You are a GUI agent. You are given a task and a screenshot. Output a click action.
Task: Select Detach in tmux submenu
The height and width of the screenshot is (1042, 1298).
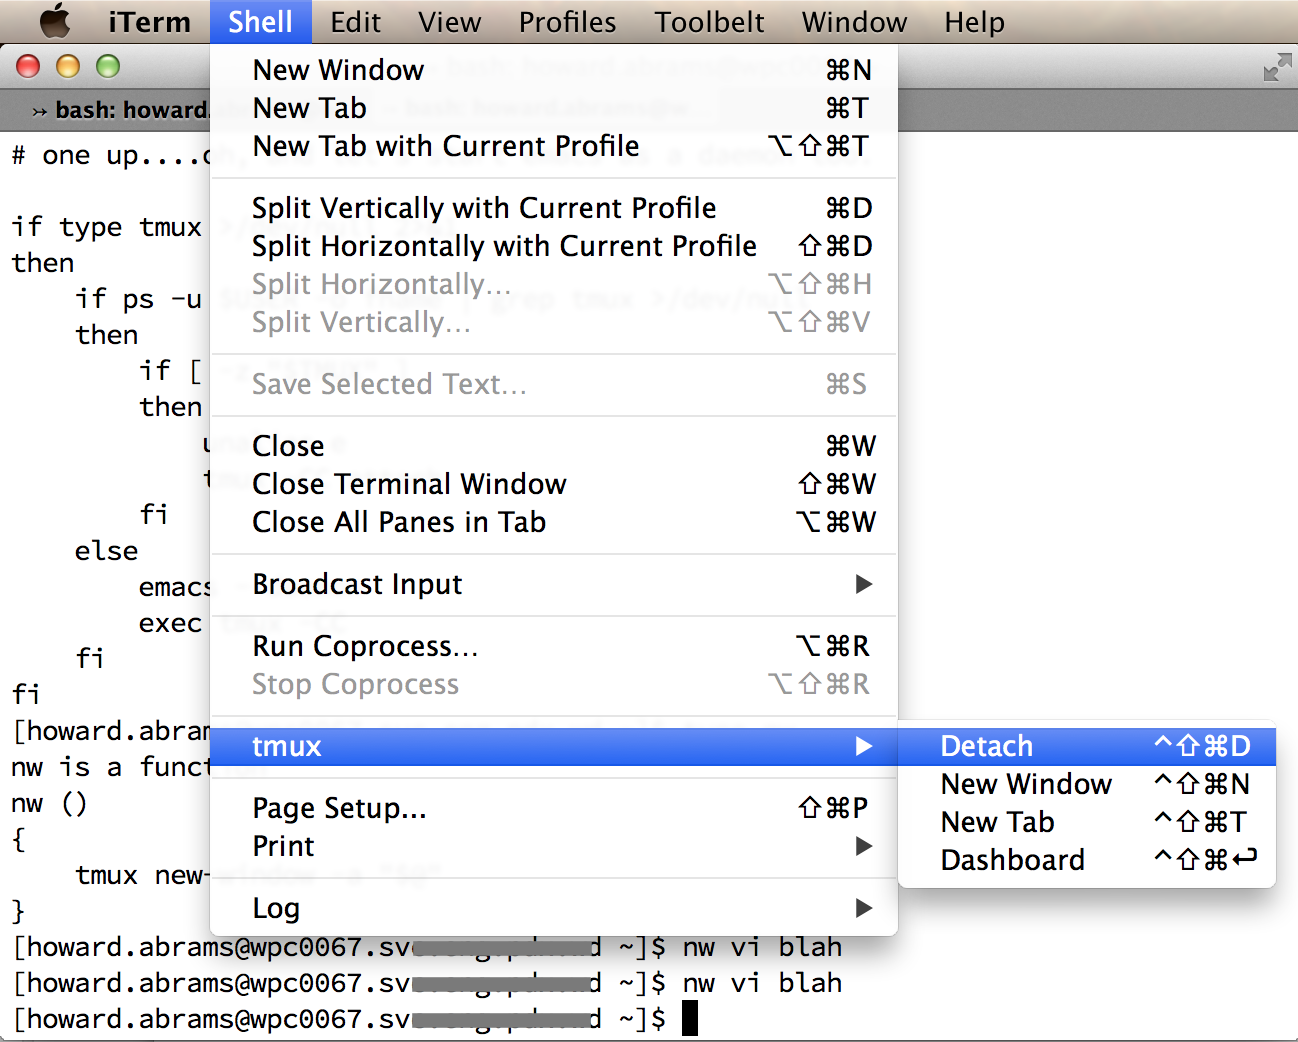(x=1087, y=746)
